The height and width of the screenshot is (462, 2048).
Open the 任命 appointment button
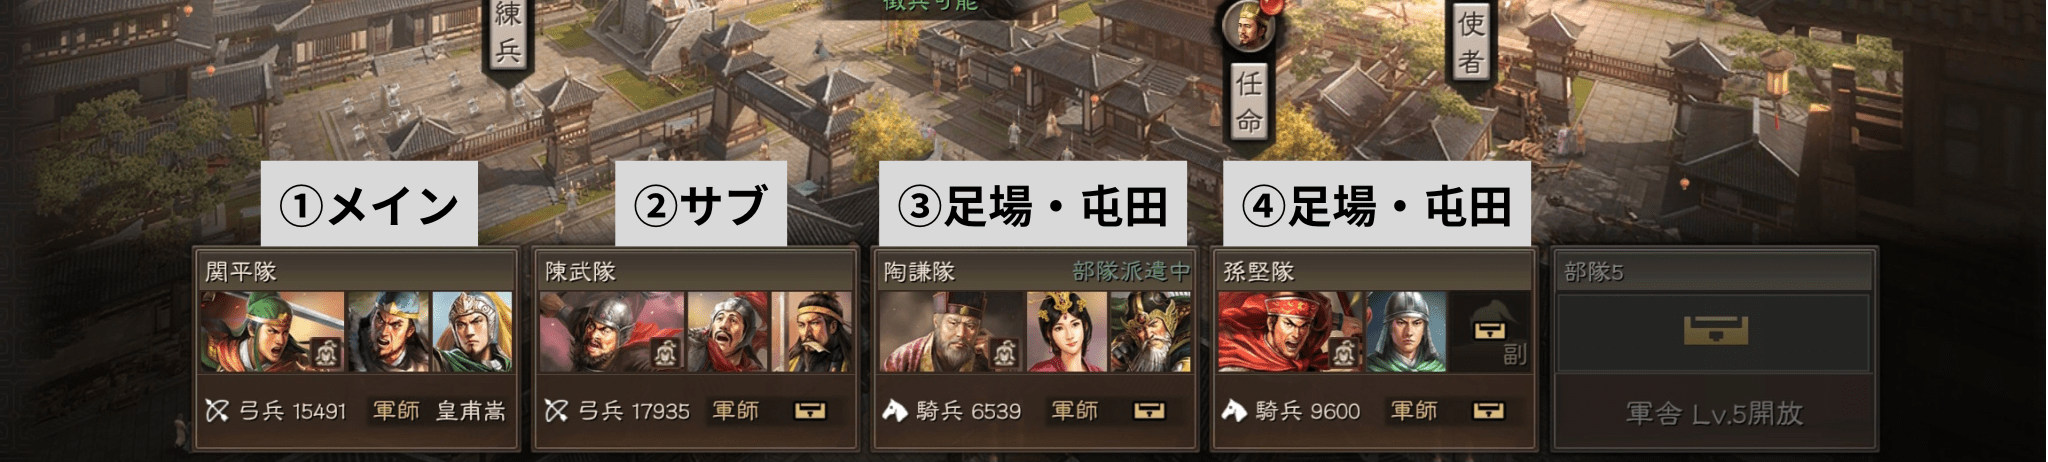pos(1249,100)
